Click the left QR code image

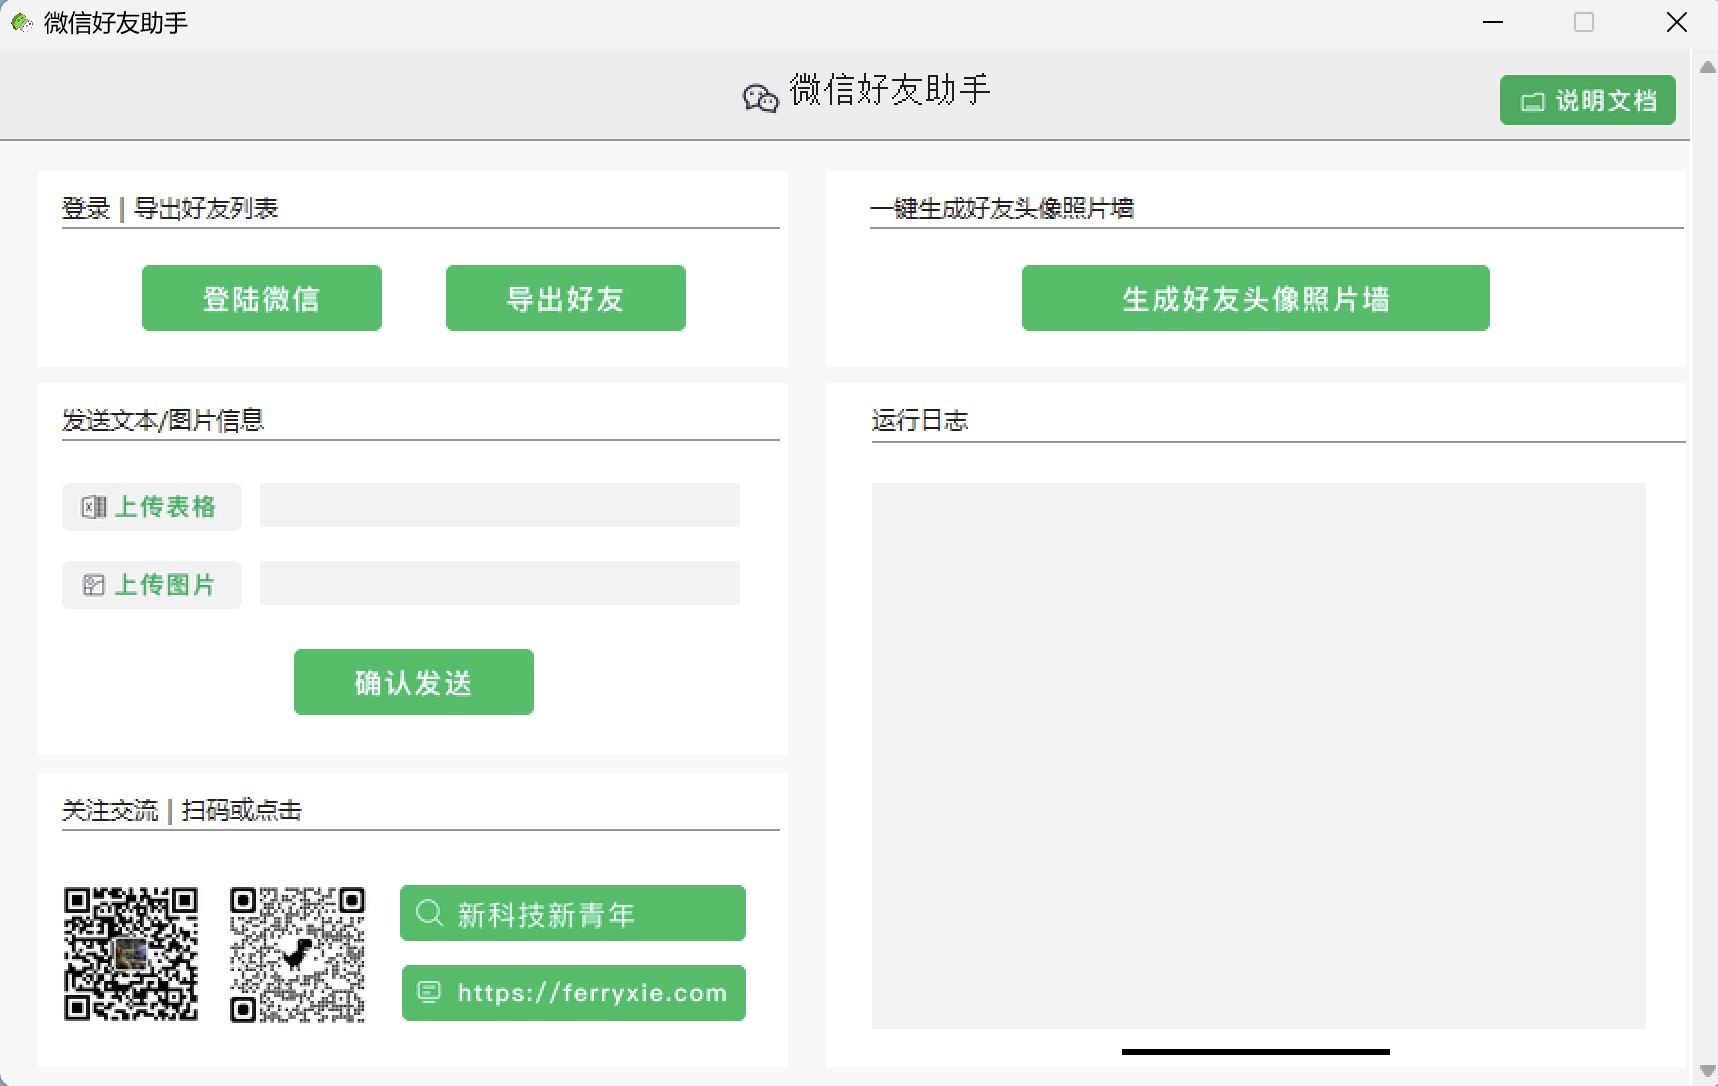[130, 954]
